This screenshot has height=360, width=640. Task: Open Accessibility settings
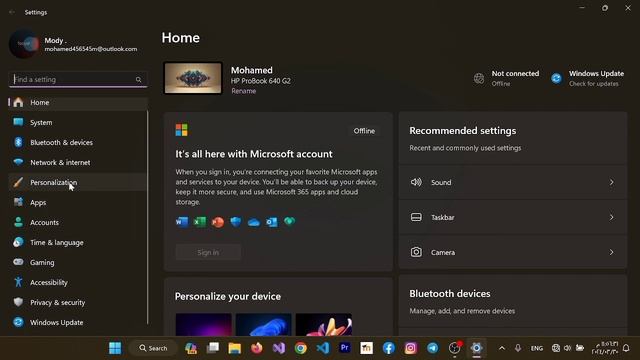[78, 282]
